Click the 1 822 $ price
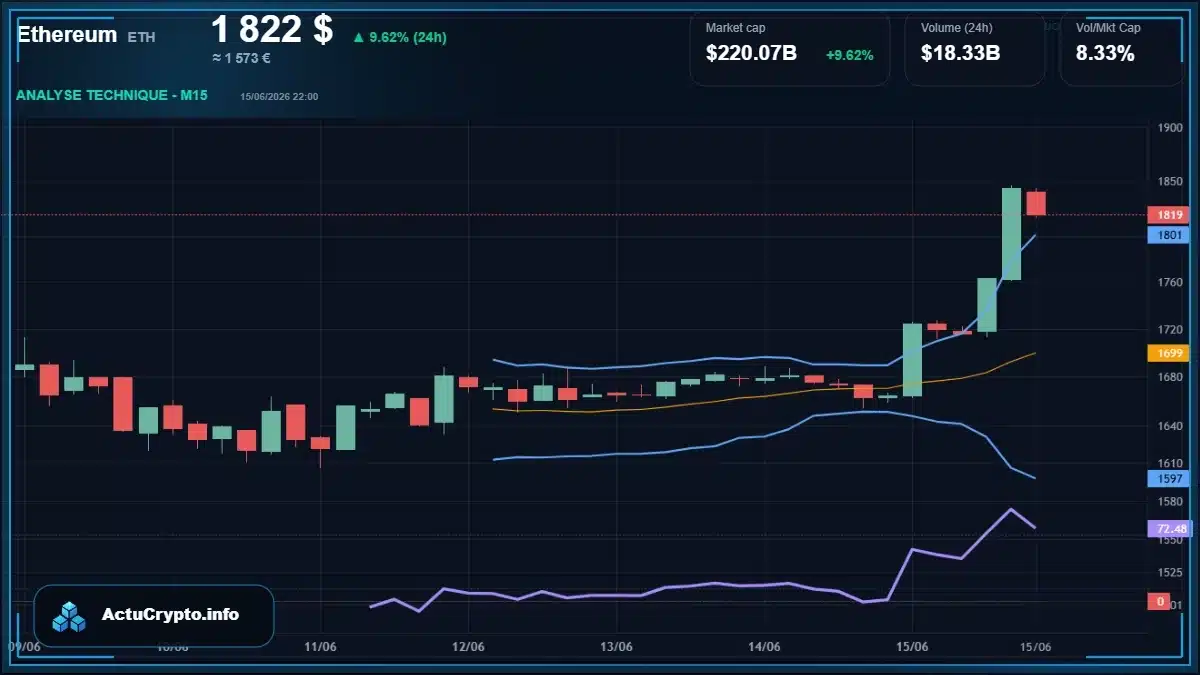The width and height of the screenshot is (1200, 675). click(272, 29)
